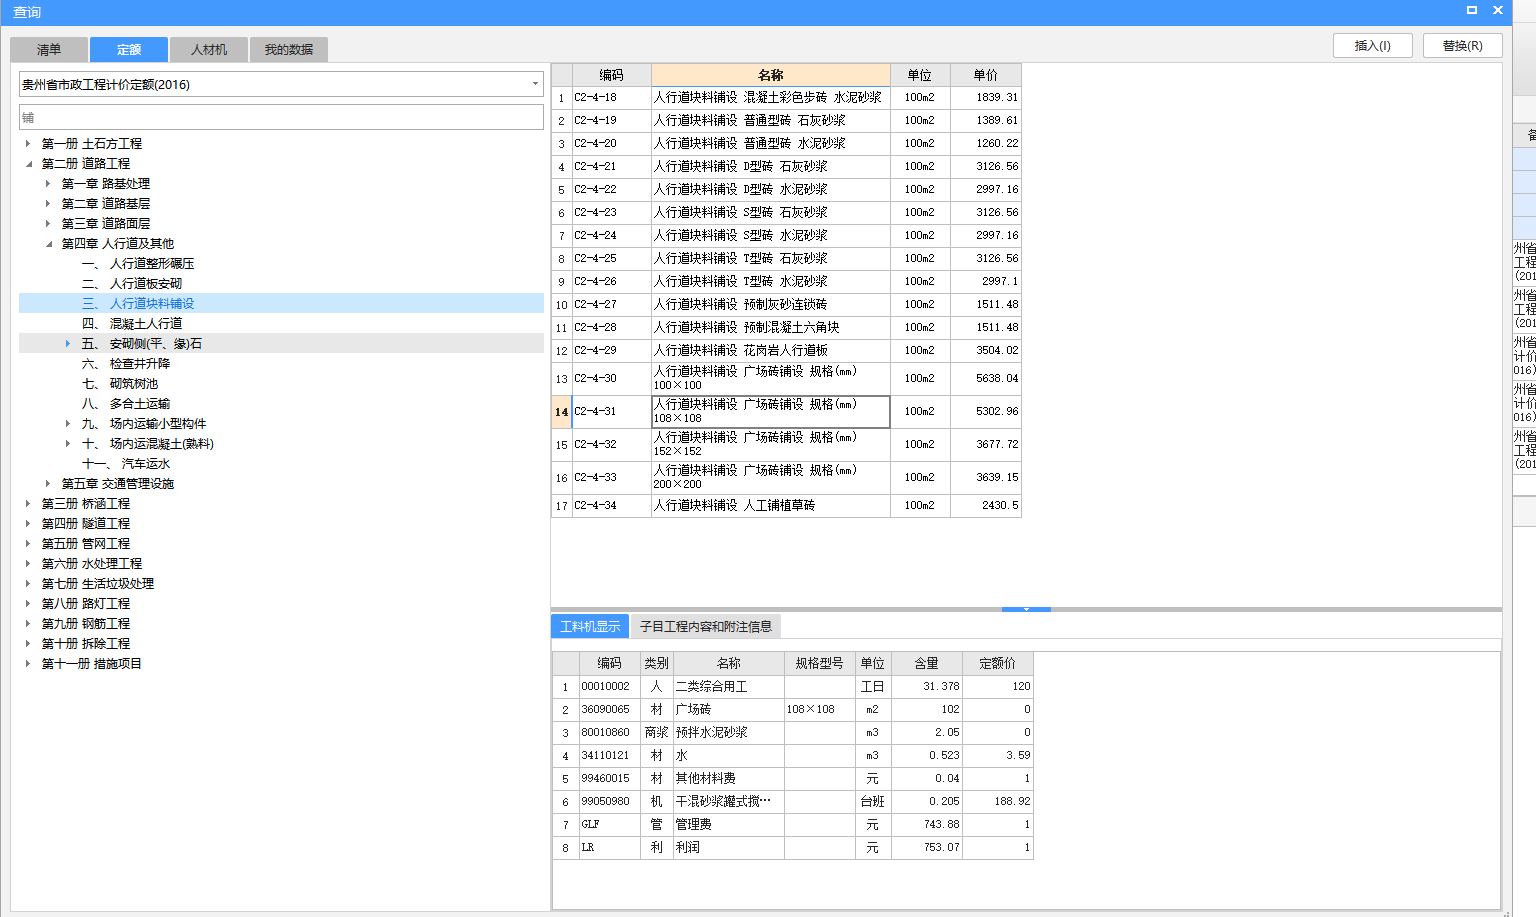Image resolution: width=1536 pixels, height=917 pixels.
Task: Maximize the 查询 dialog window
Action: pos(1472,10)
